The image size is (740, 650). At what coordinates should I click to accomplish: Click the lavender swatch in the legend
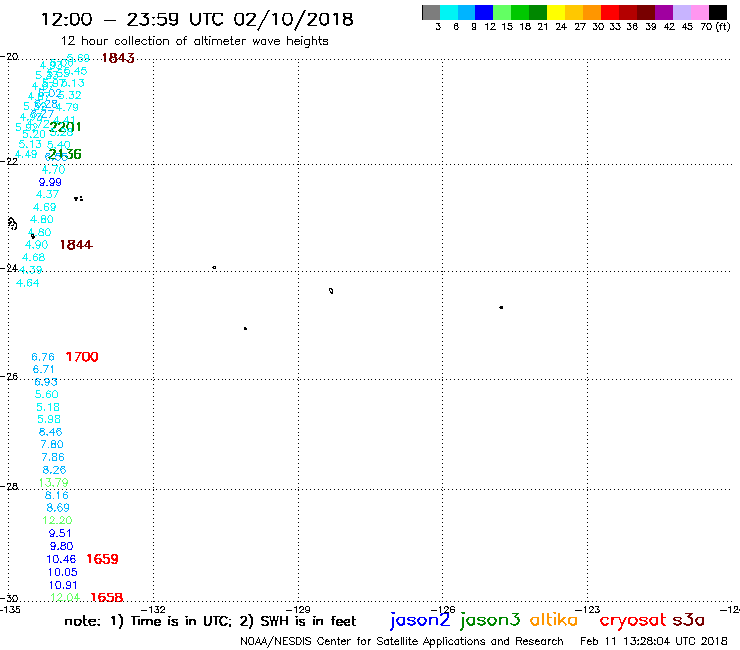coord(682,12)
